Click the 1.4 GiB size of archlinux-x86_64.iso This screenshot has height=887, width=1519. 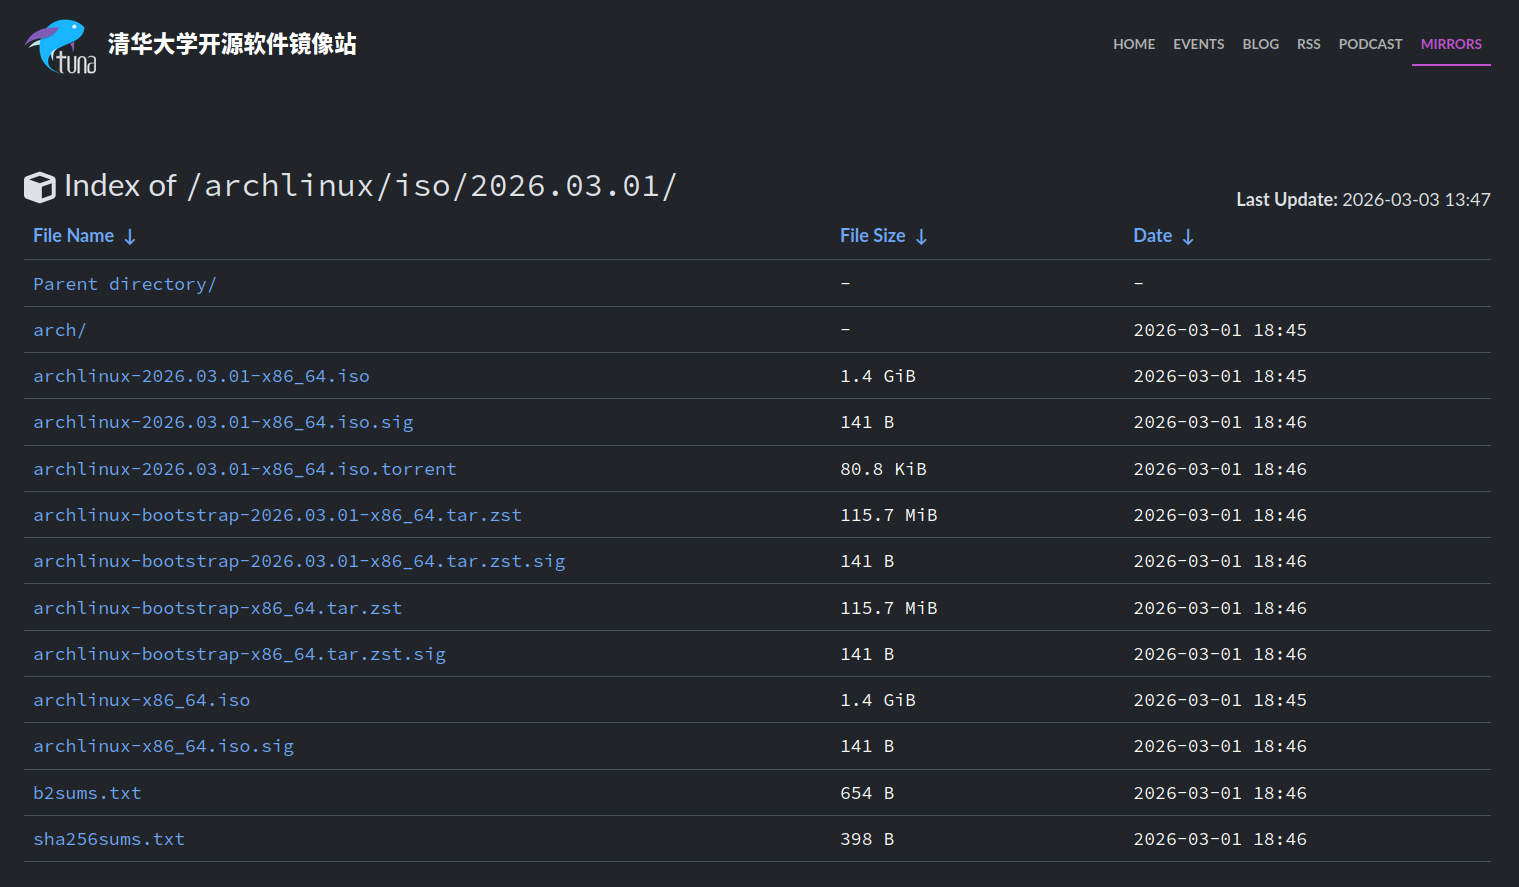coord(878,700)
